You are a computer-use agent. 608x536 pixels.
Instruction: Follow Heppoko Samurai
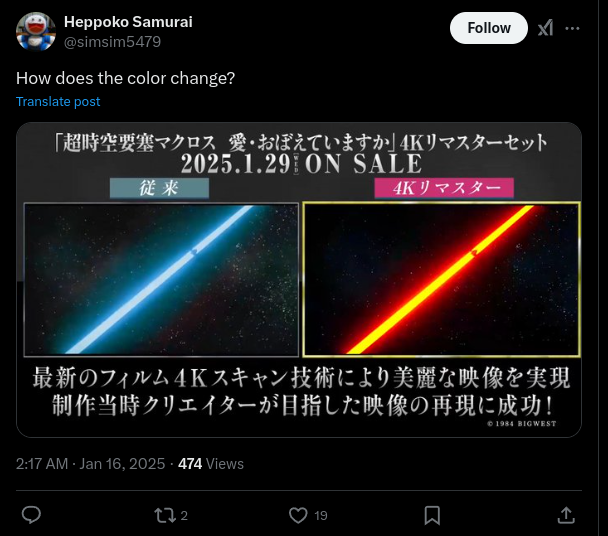tap(489, 28)
